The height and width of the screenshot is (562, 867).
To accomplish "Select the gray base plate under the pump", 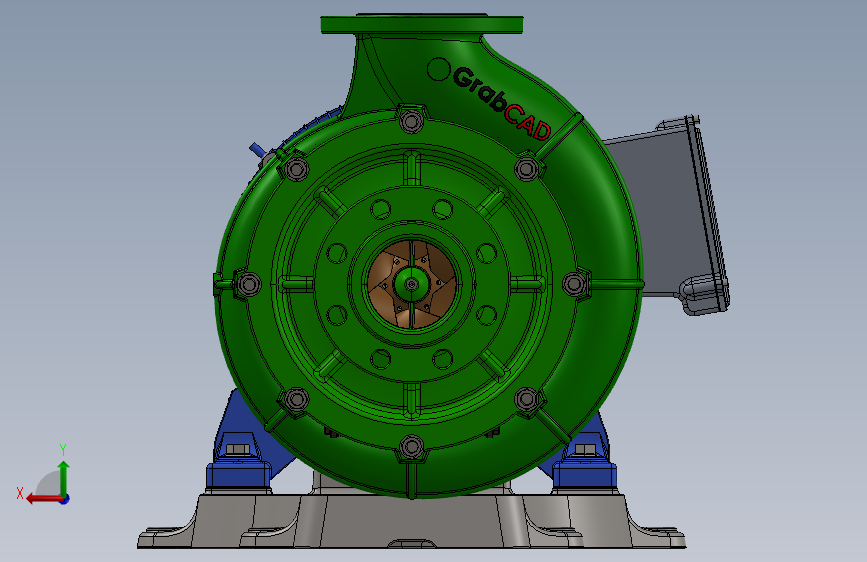I will [411, 520].
